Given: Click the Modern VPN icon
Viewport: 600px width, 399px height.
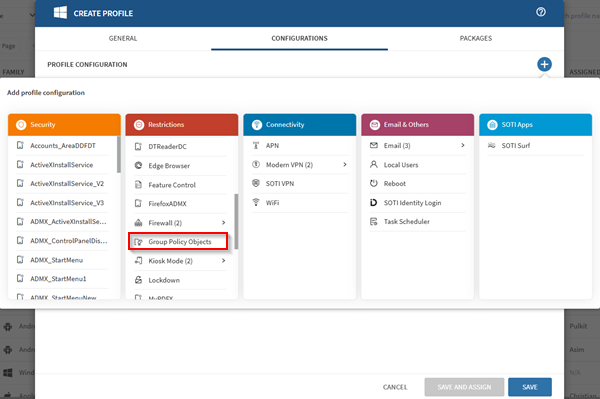Looking at the screenshot, I should [256, 164].
